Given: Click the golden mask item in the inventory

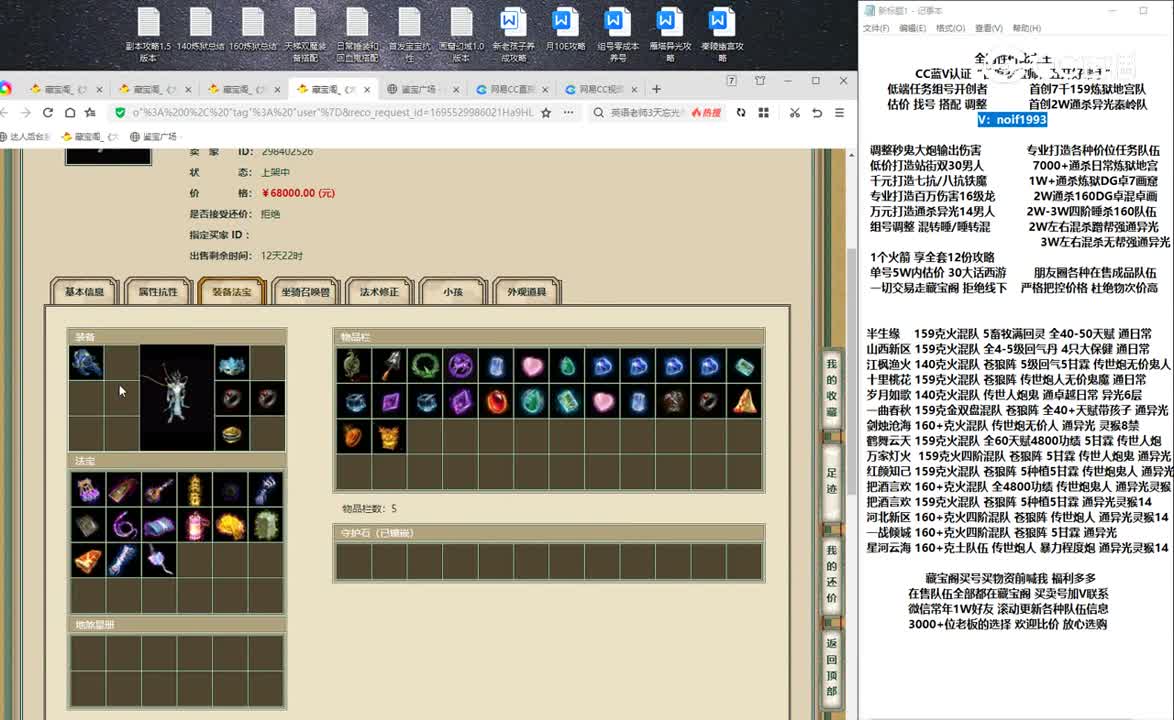Looking at the screenshot, I should coord(389,436).
